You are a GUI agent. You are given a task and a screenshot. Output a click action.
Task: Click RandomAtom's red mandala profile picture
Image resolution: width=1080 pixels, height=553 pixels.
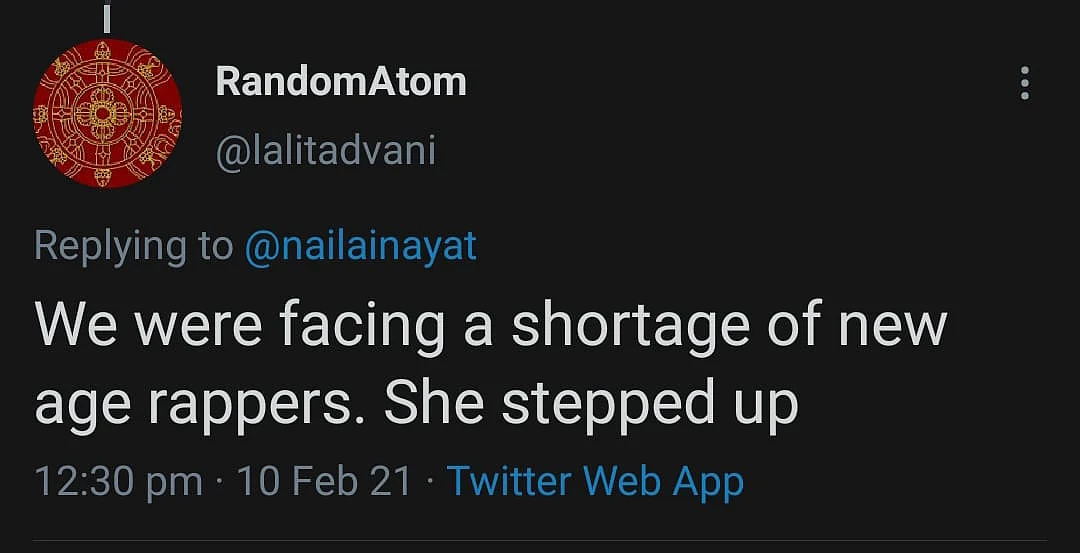107,113
